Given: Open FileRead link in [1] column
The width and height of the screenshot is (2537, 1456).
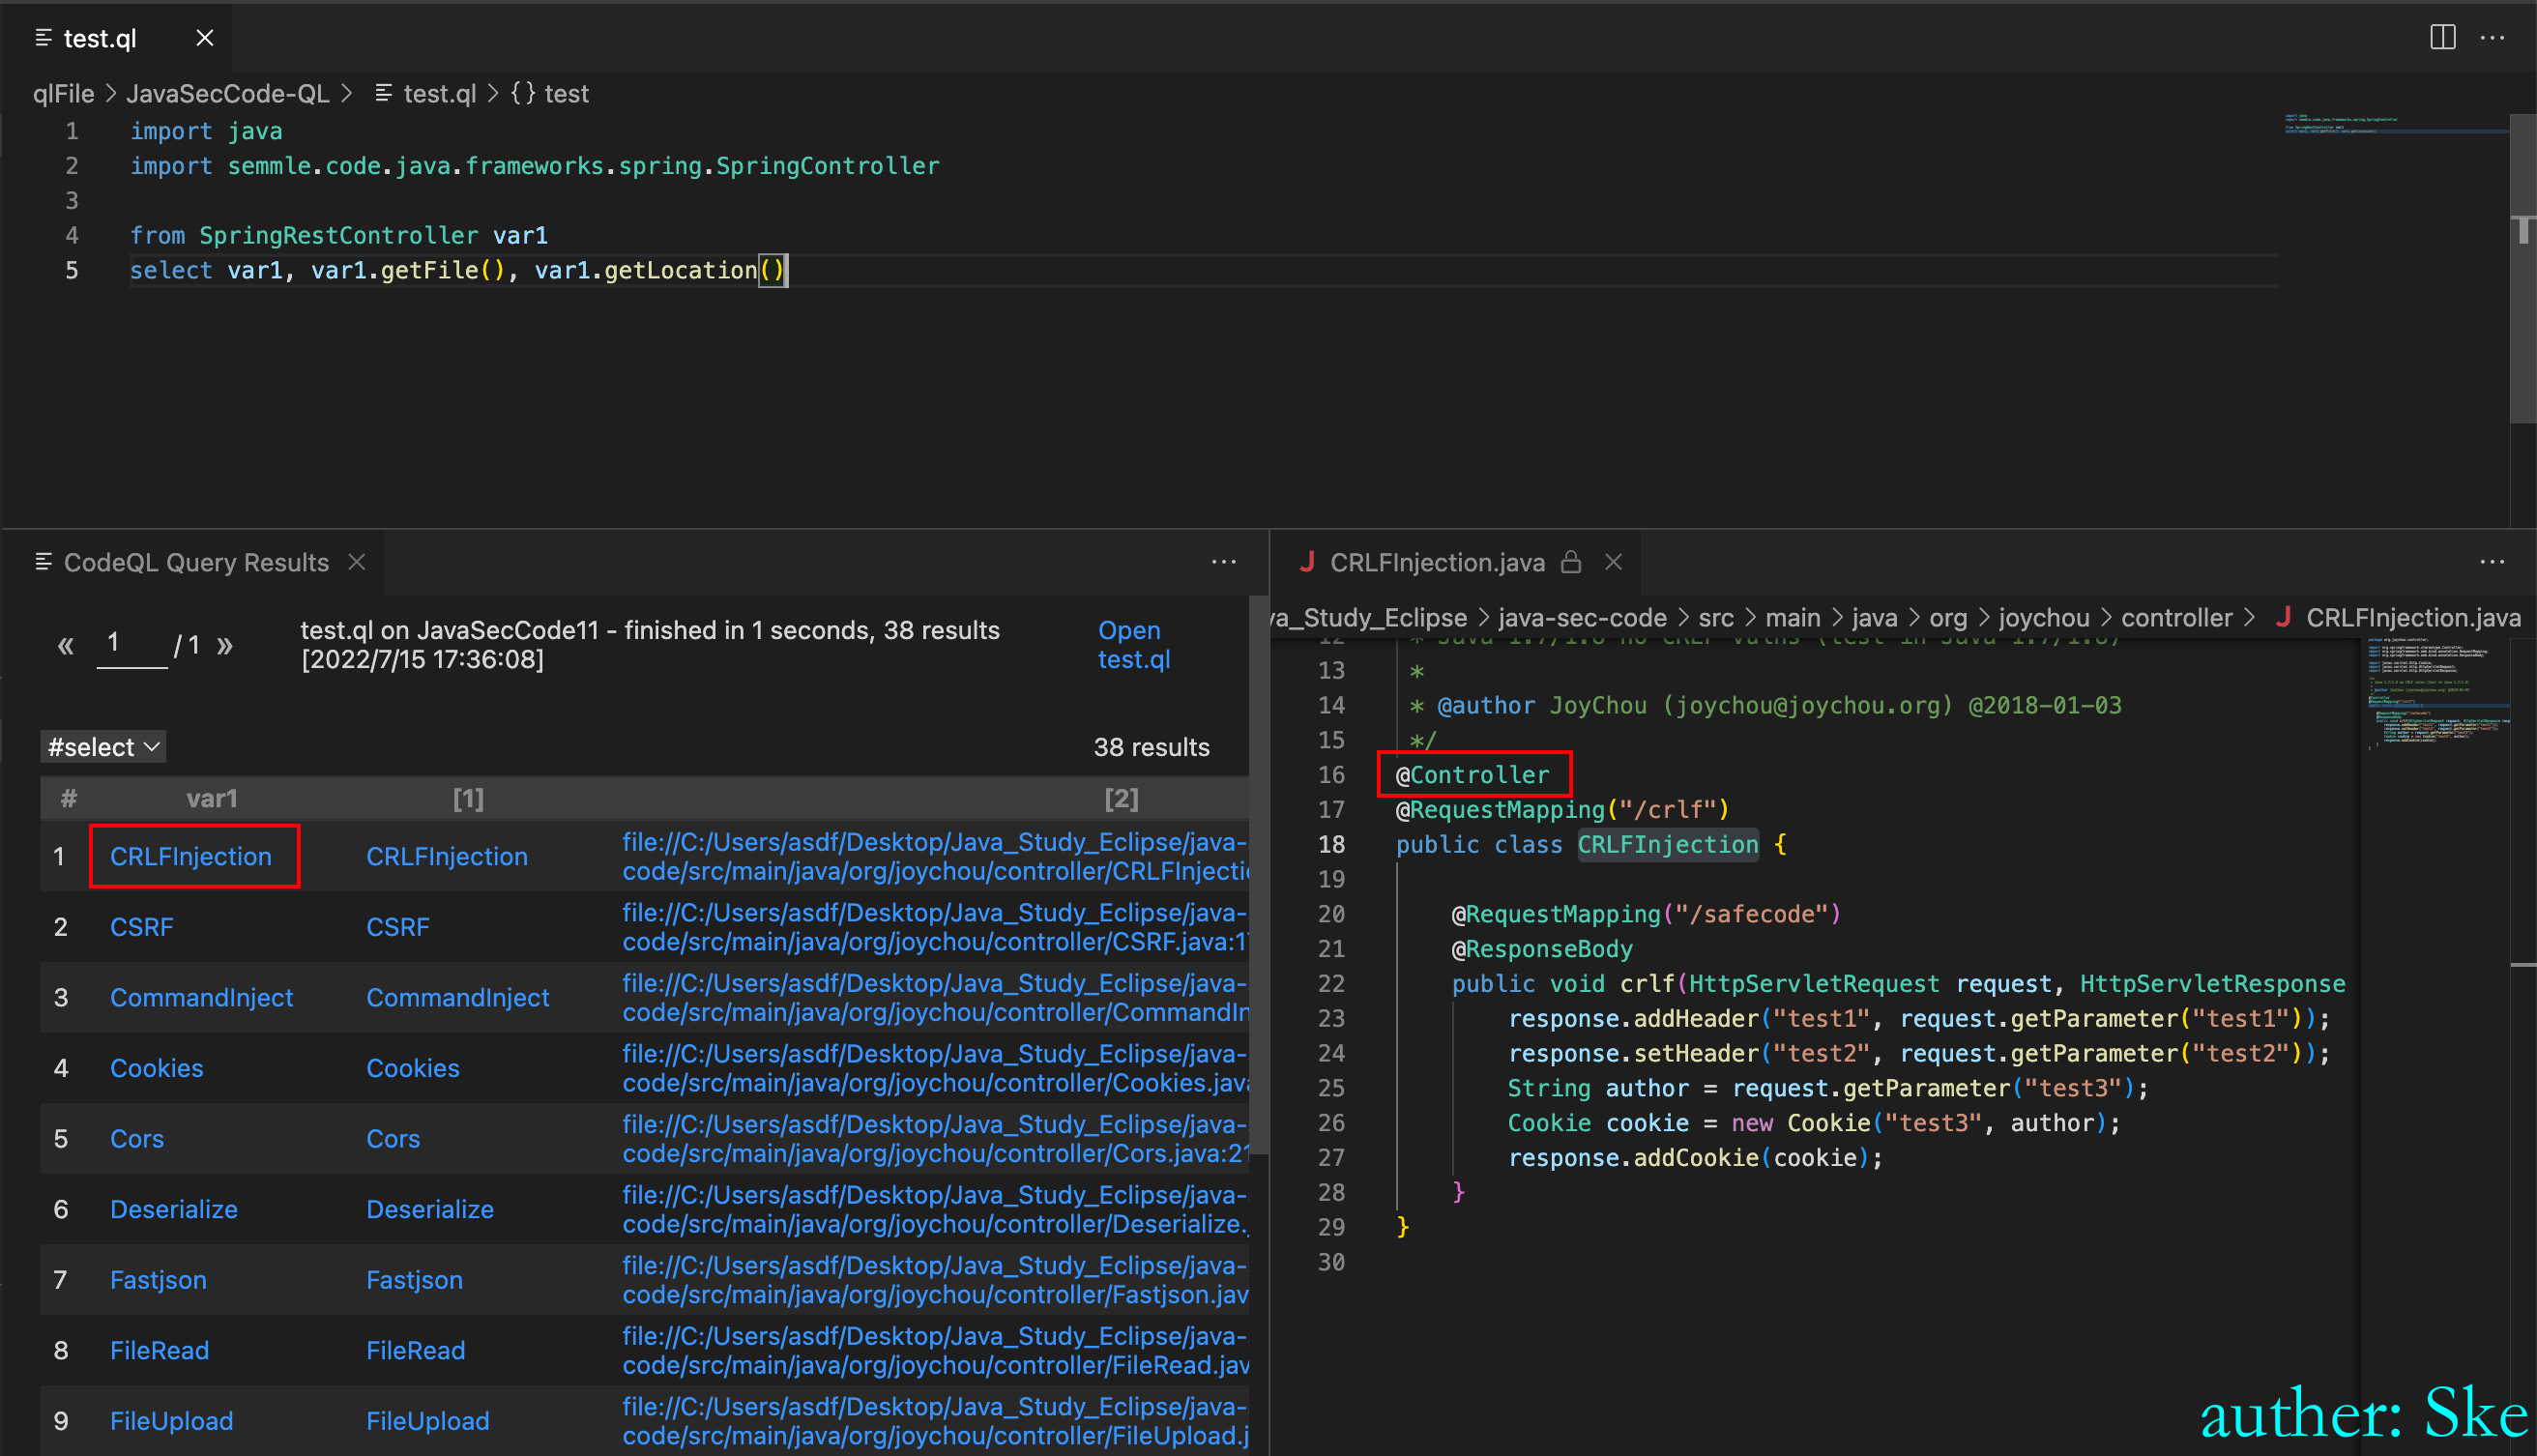Looking at the screenshot, I should (x=415, y=1350).
